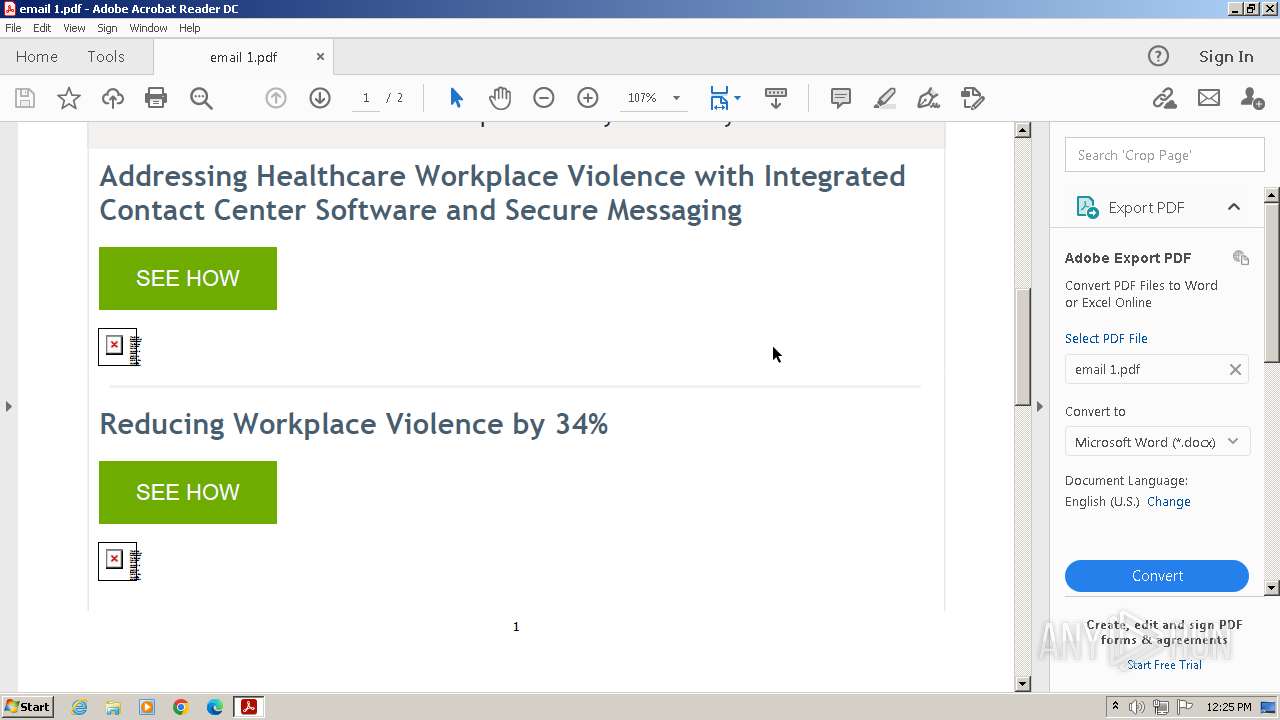Open the File Explorer folder taskbar icon
Image resolution: width=1280 pixels, height=720 pixels.
click(113, 707)
